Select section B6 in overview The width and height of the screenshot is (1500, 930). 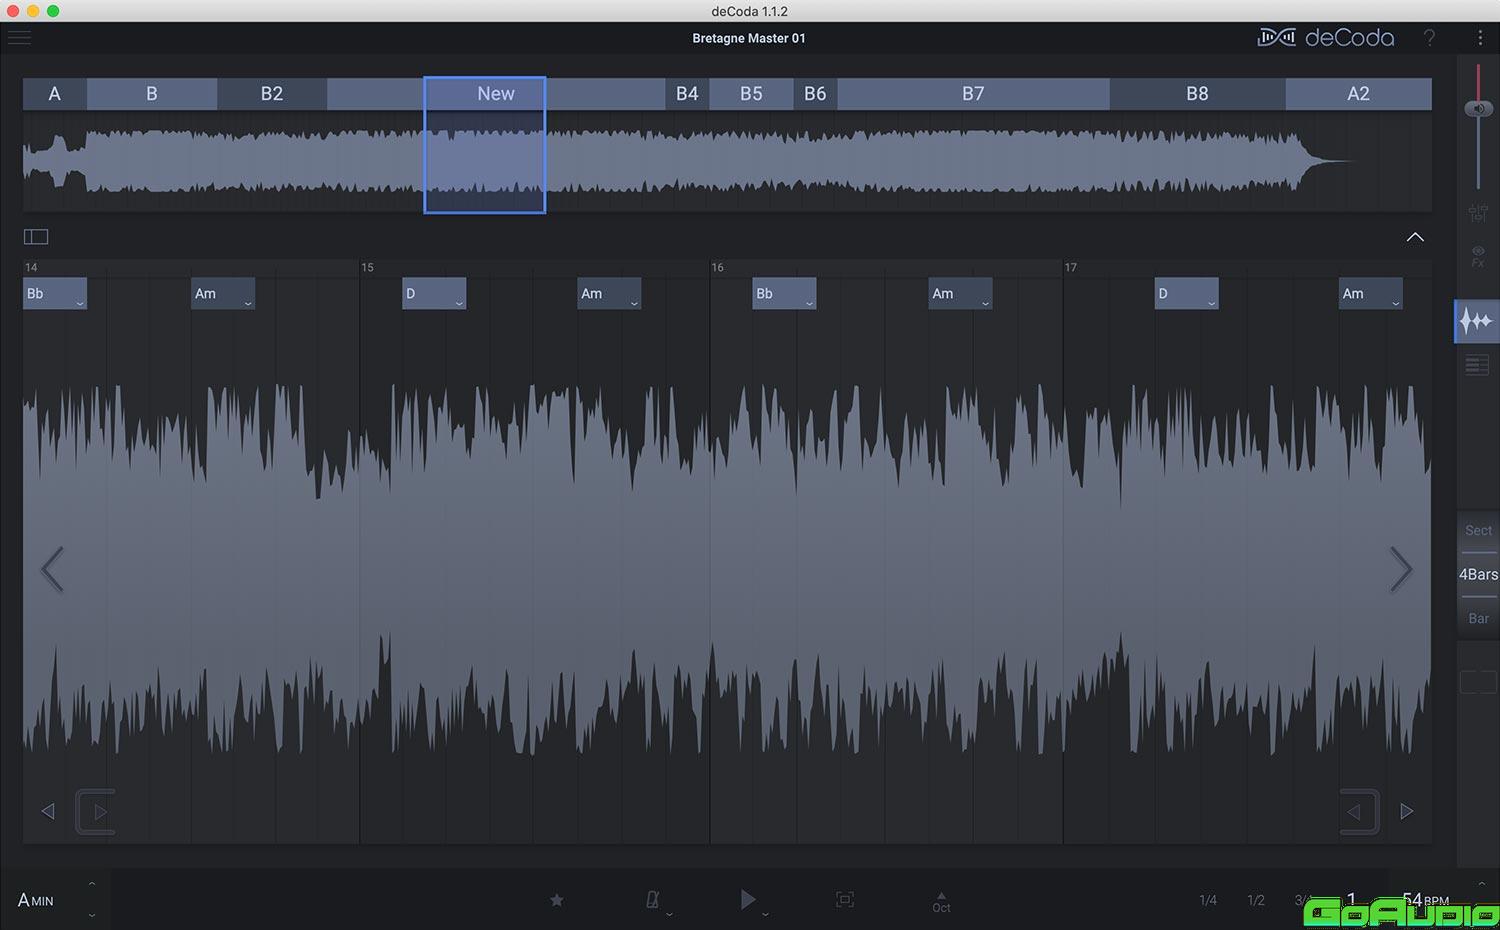point(815,94)
